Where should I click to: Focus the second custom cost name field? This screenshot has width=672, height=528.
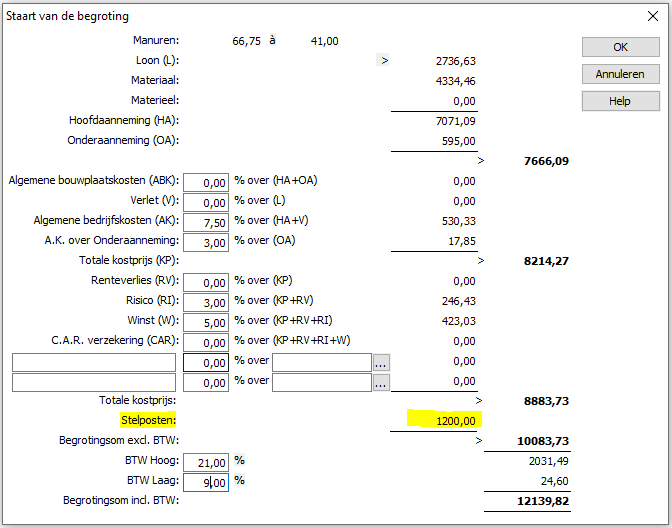(94, 383)
